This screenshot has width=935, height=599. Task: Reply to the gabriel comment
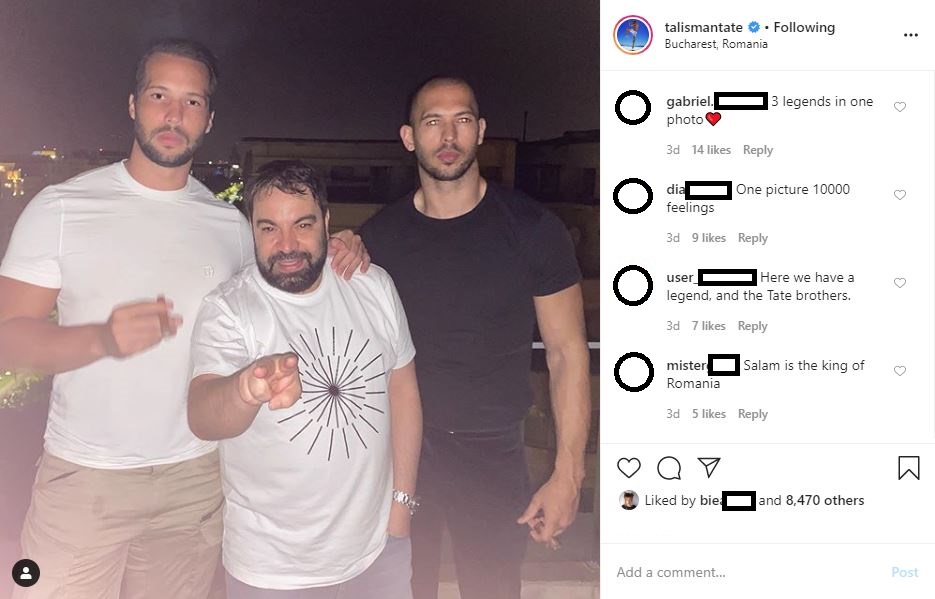pyautogui.click(x=757, y=150)
